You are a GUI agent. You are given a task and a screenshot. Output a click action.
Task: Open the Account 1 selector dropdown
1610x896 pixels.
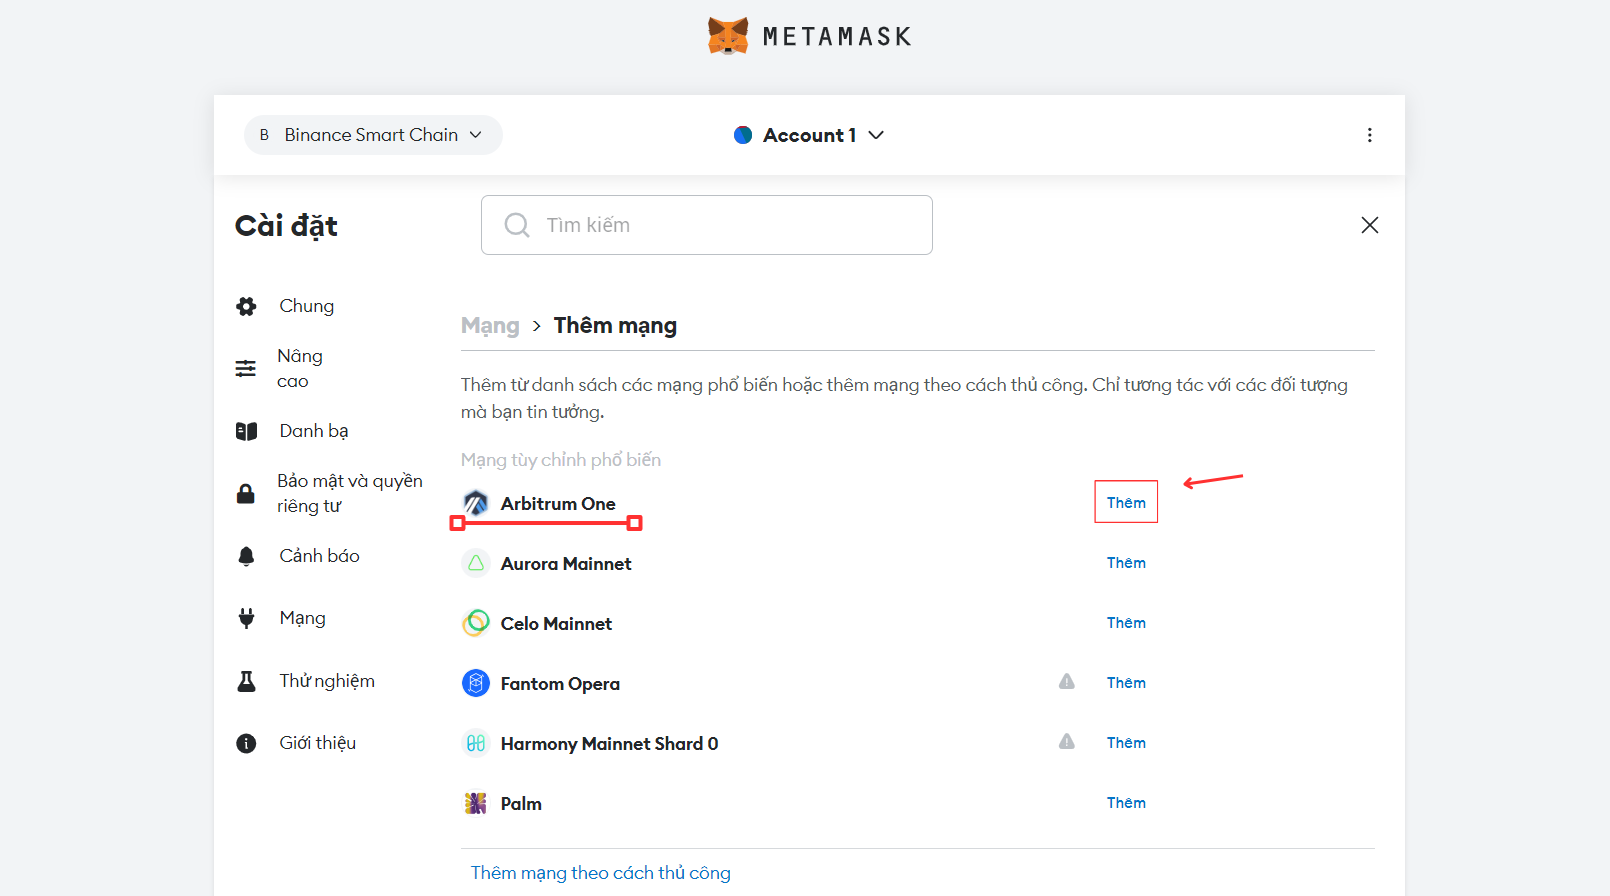coord(810,135)
